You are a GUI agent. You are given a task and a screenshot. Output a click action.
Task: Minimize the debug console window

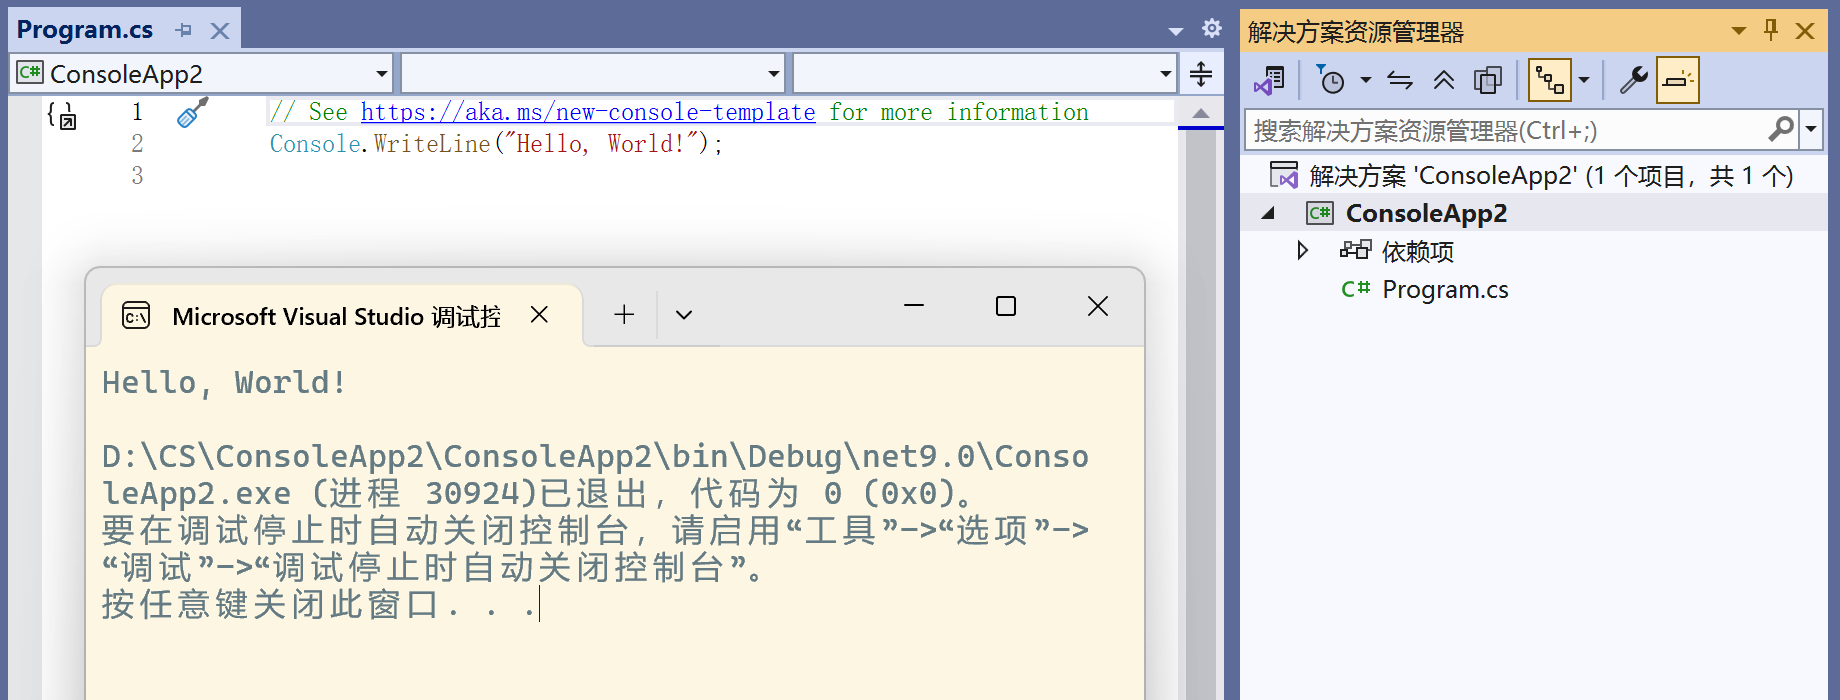[914, 306]
